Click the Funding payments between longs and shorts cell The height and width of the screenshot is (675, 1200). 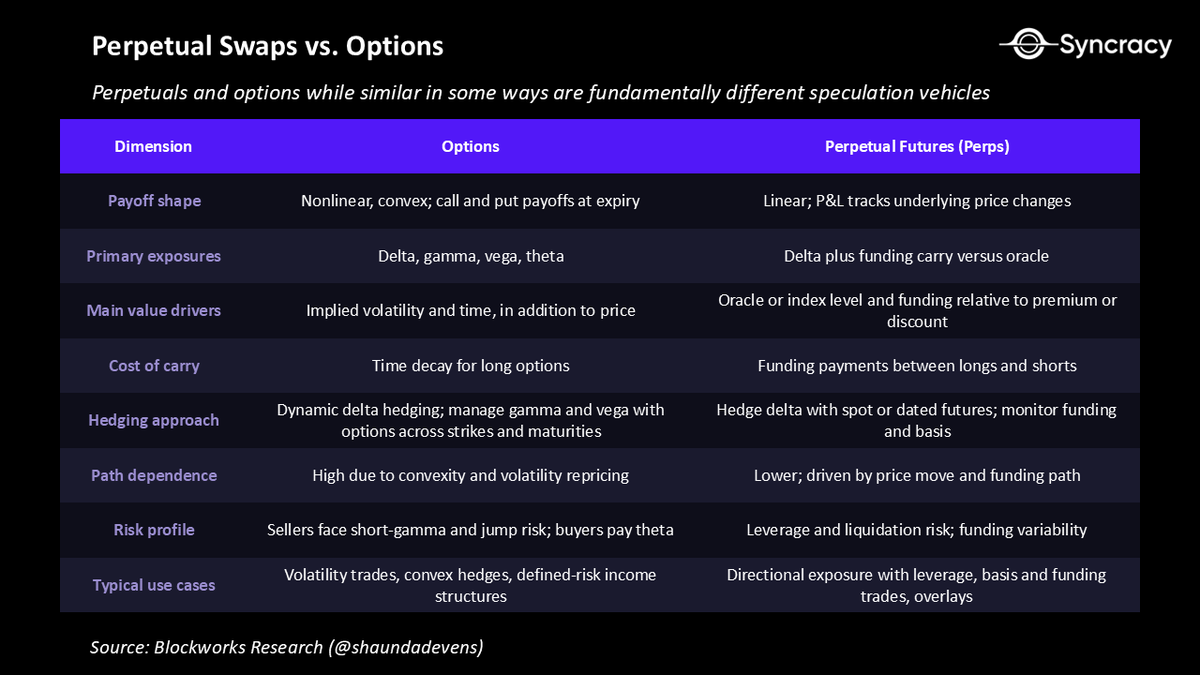coord(917,366)
